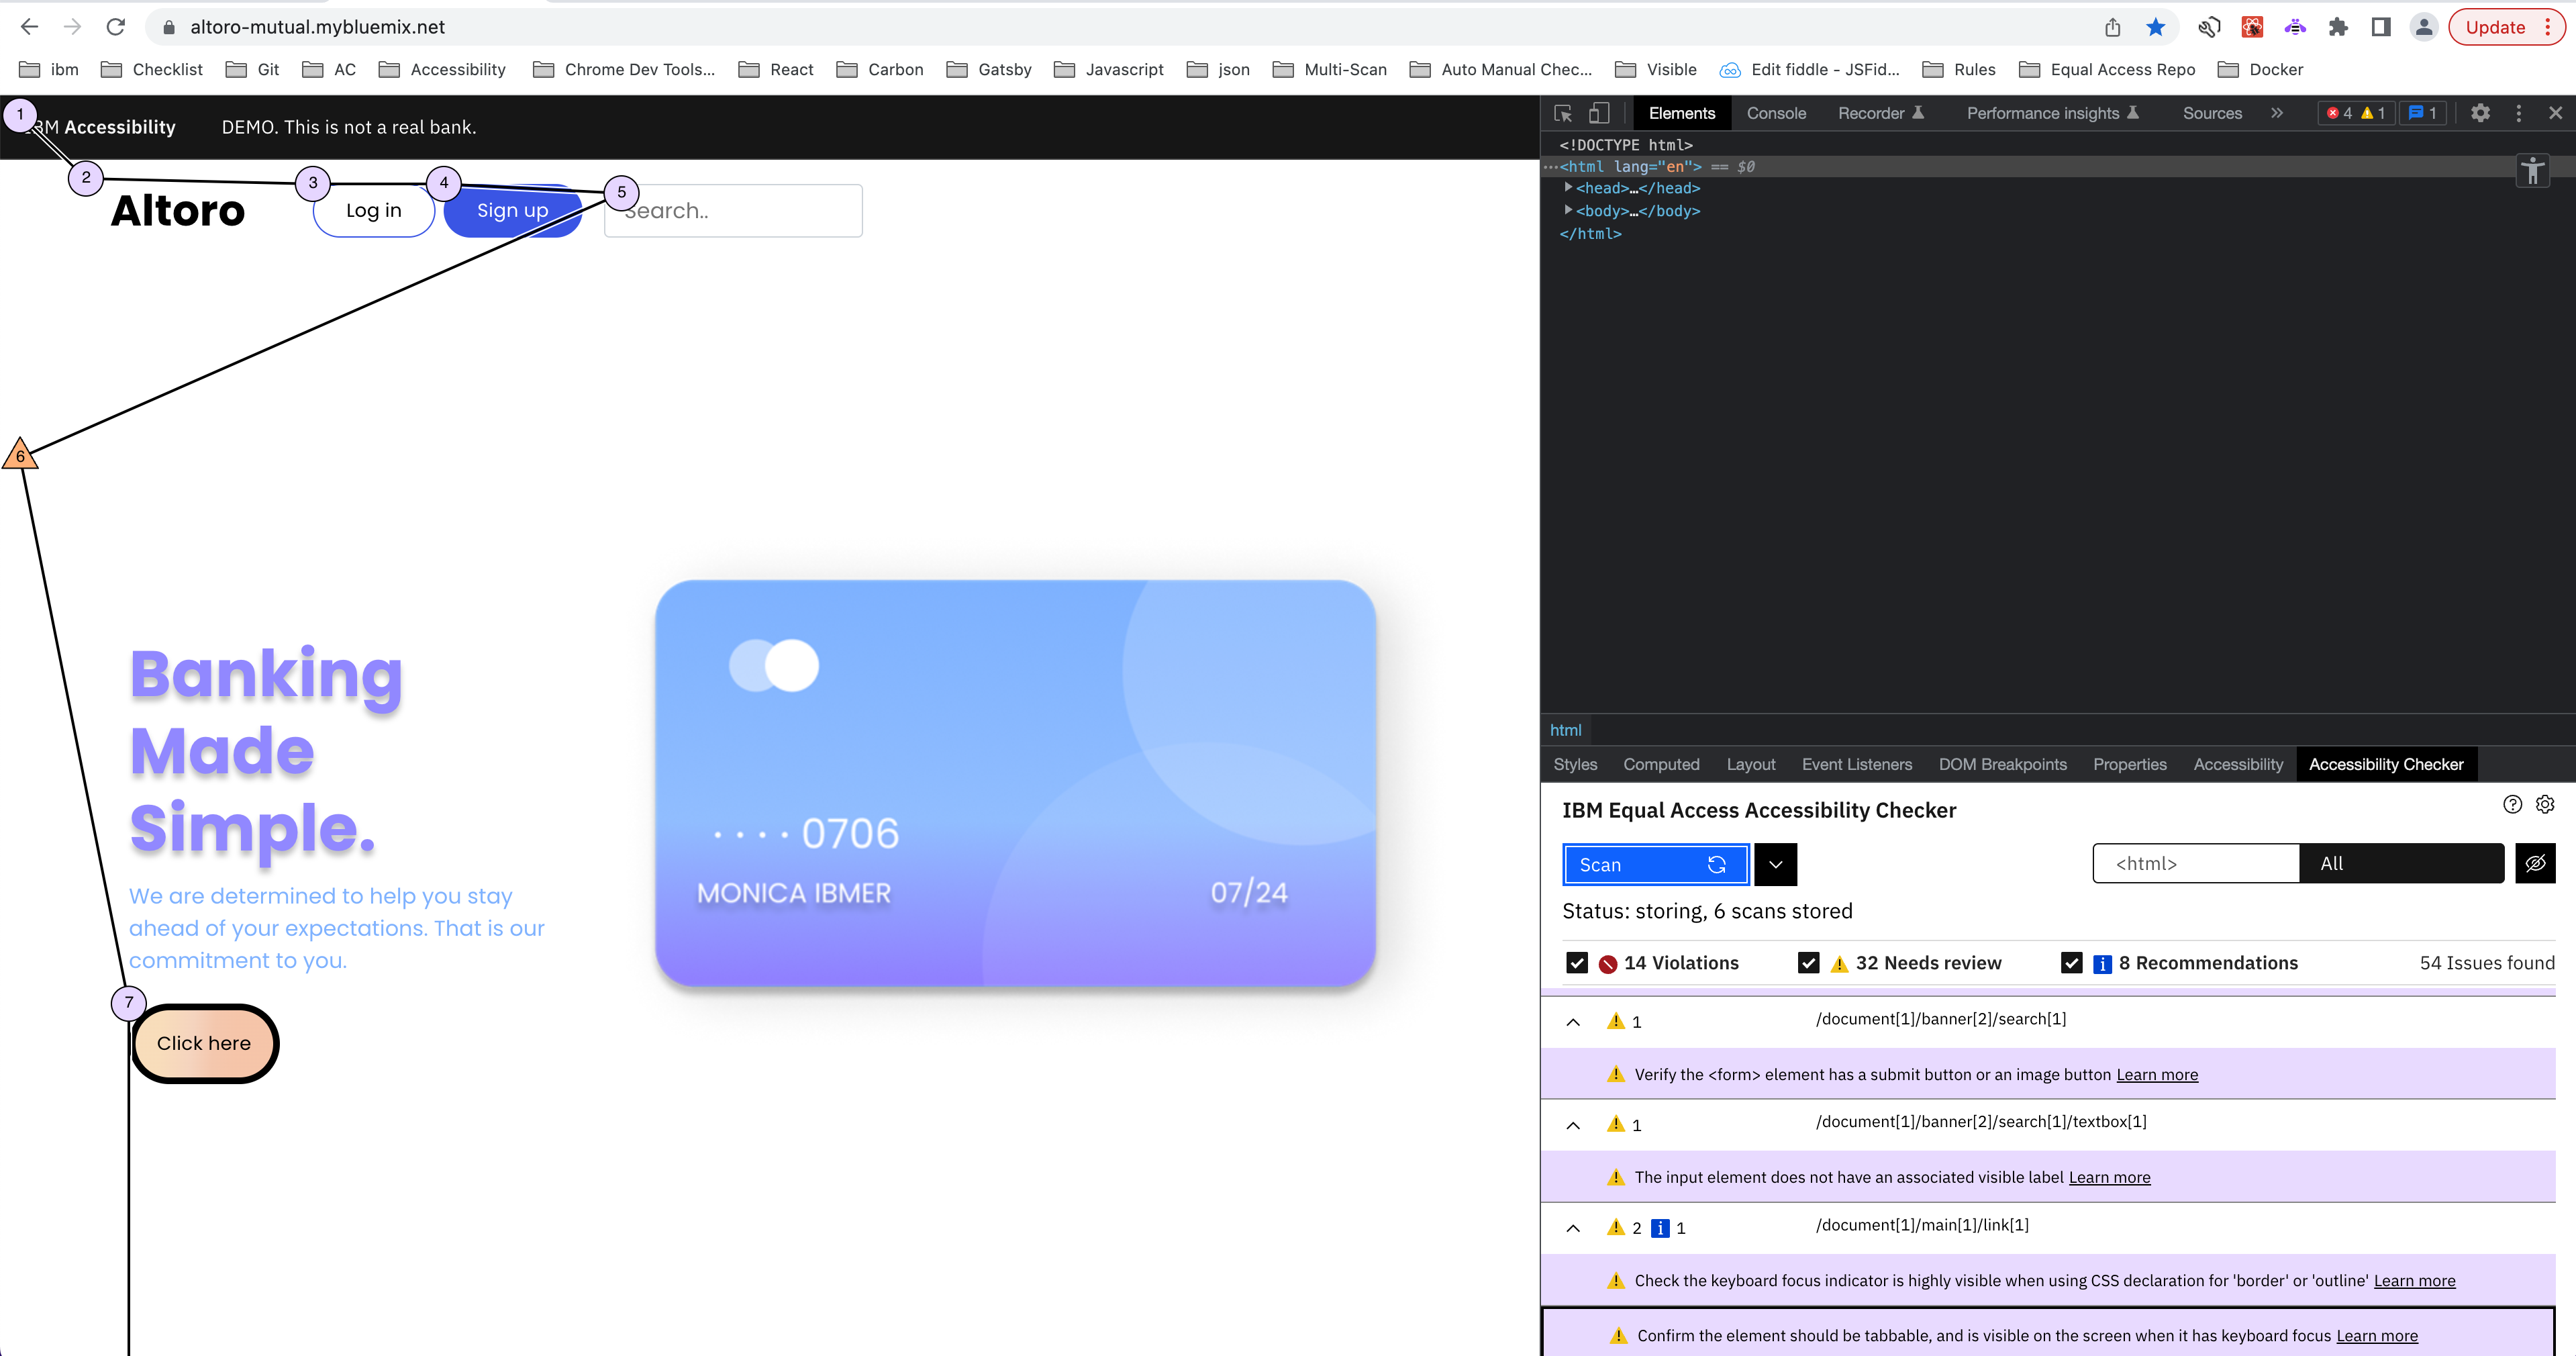Click the browser back arrow
Viewport: 2576px width, 1356px height.
pos(29,27)
